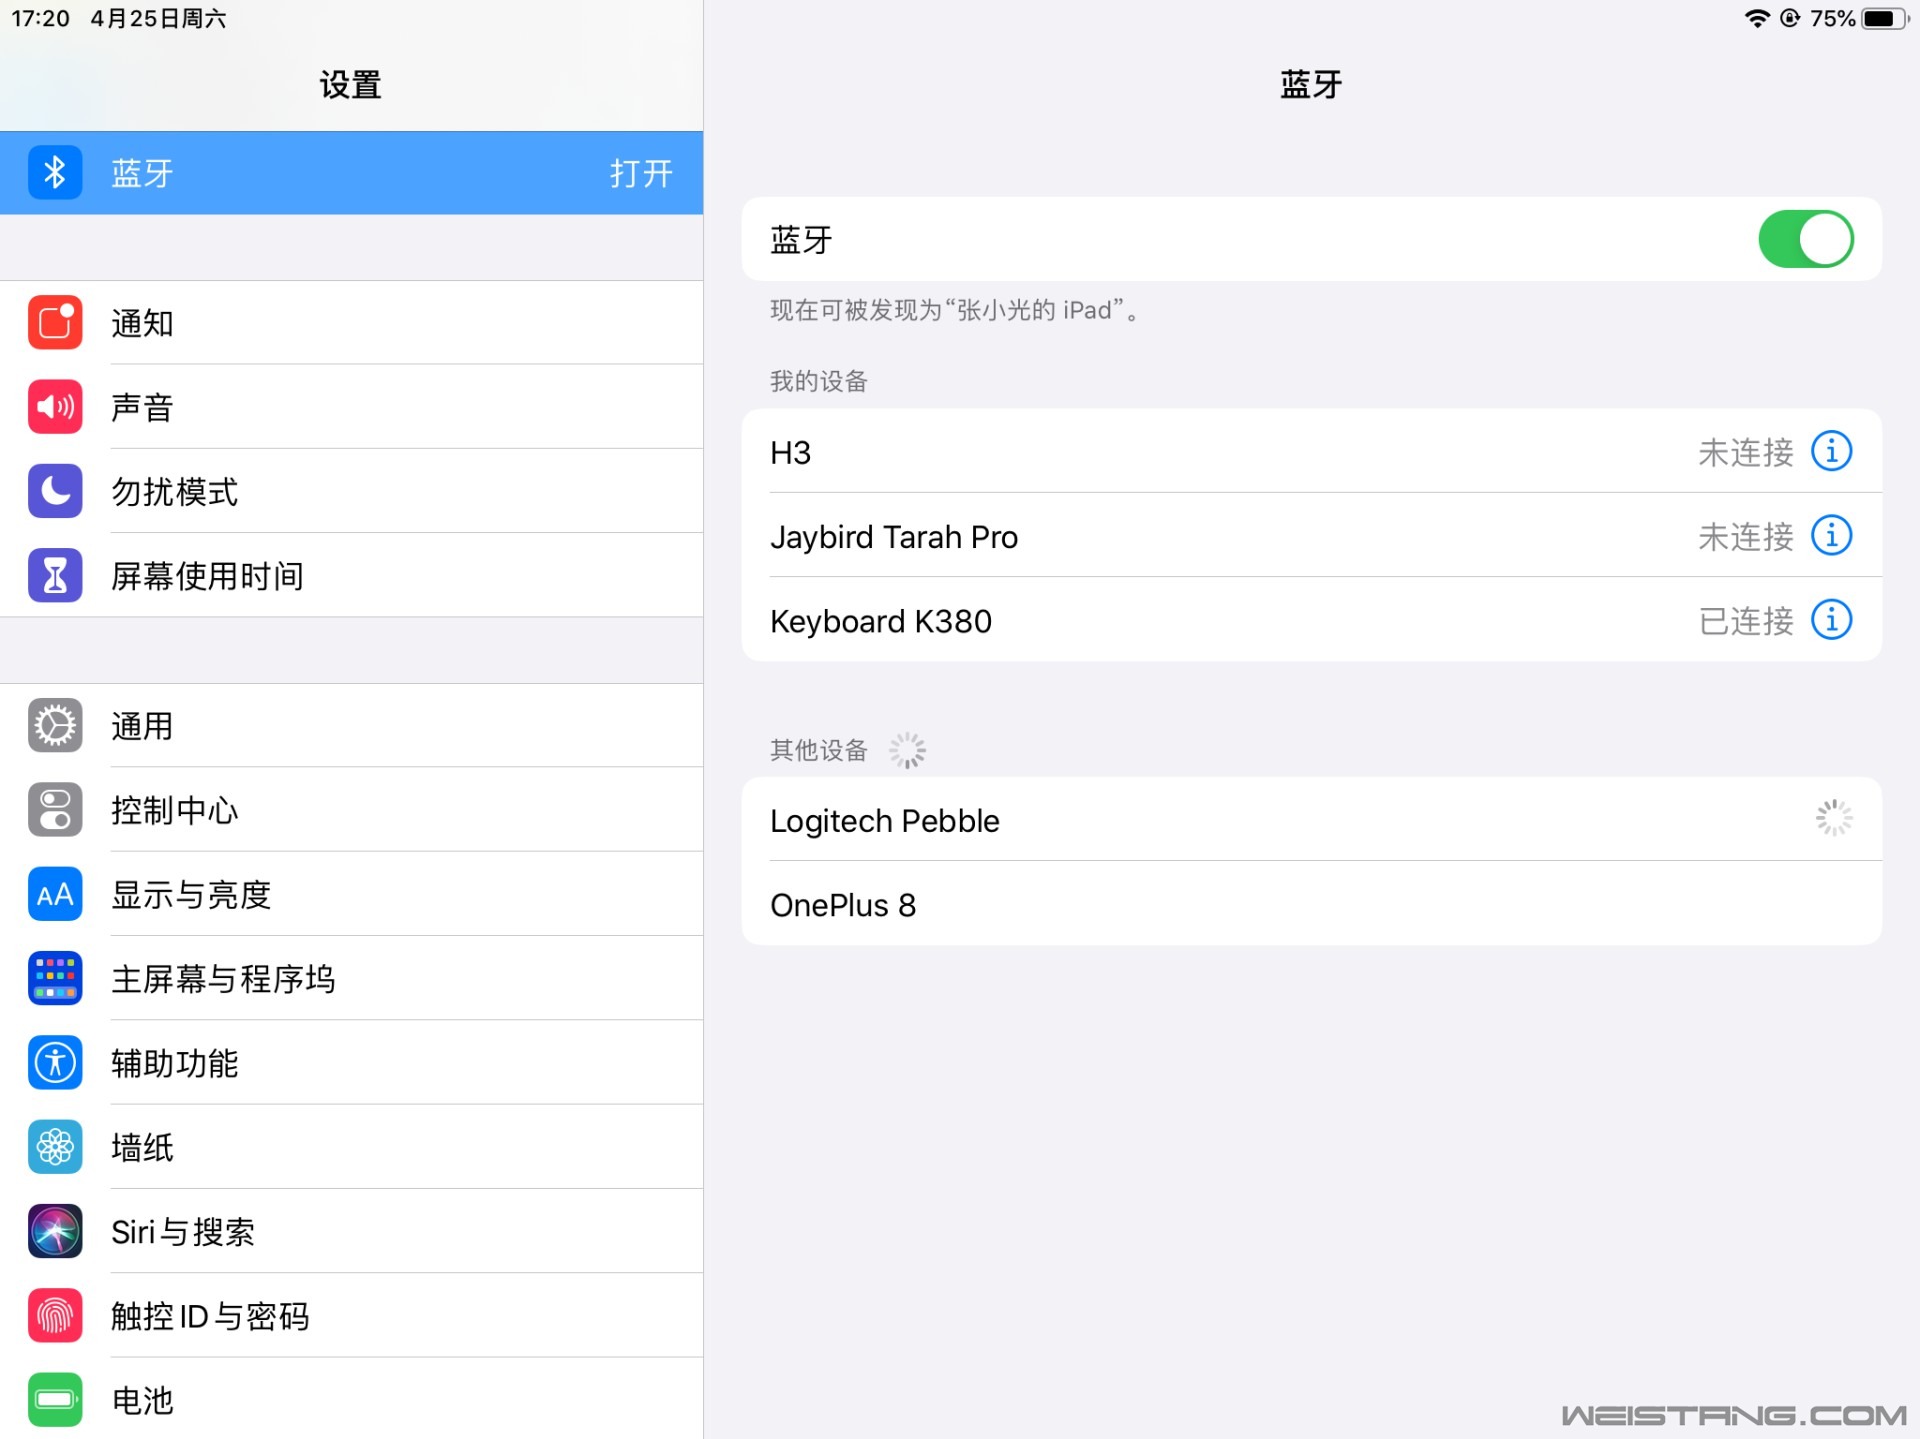This screenshot has width=1920, height=1439.
Task: Tap the 辅助功能 accessibility icon
Action: [55, 1062]
